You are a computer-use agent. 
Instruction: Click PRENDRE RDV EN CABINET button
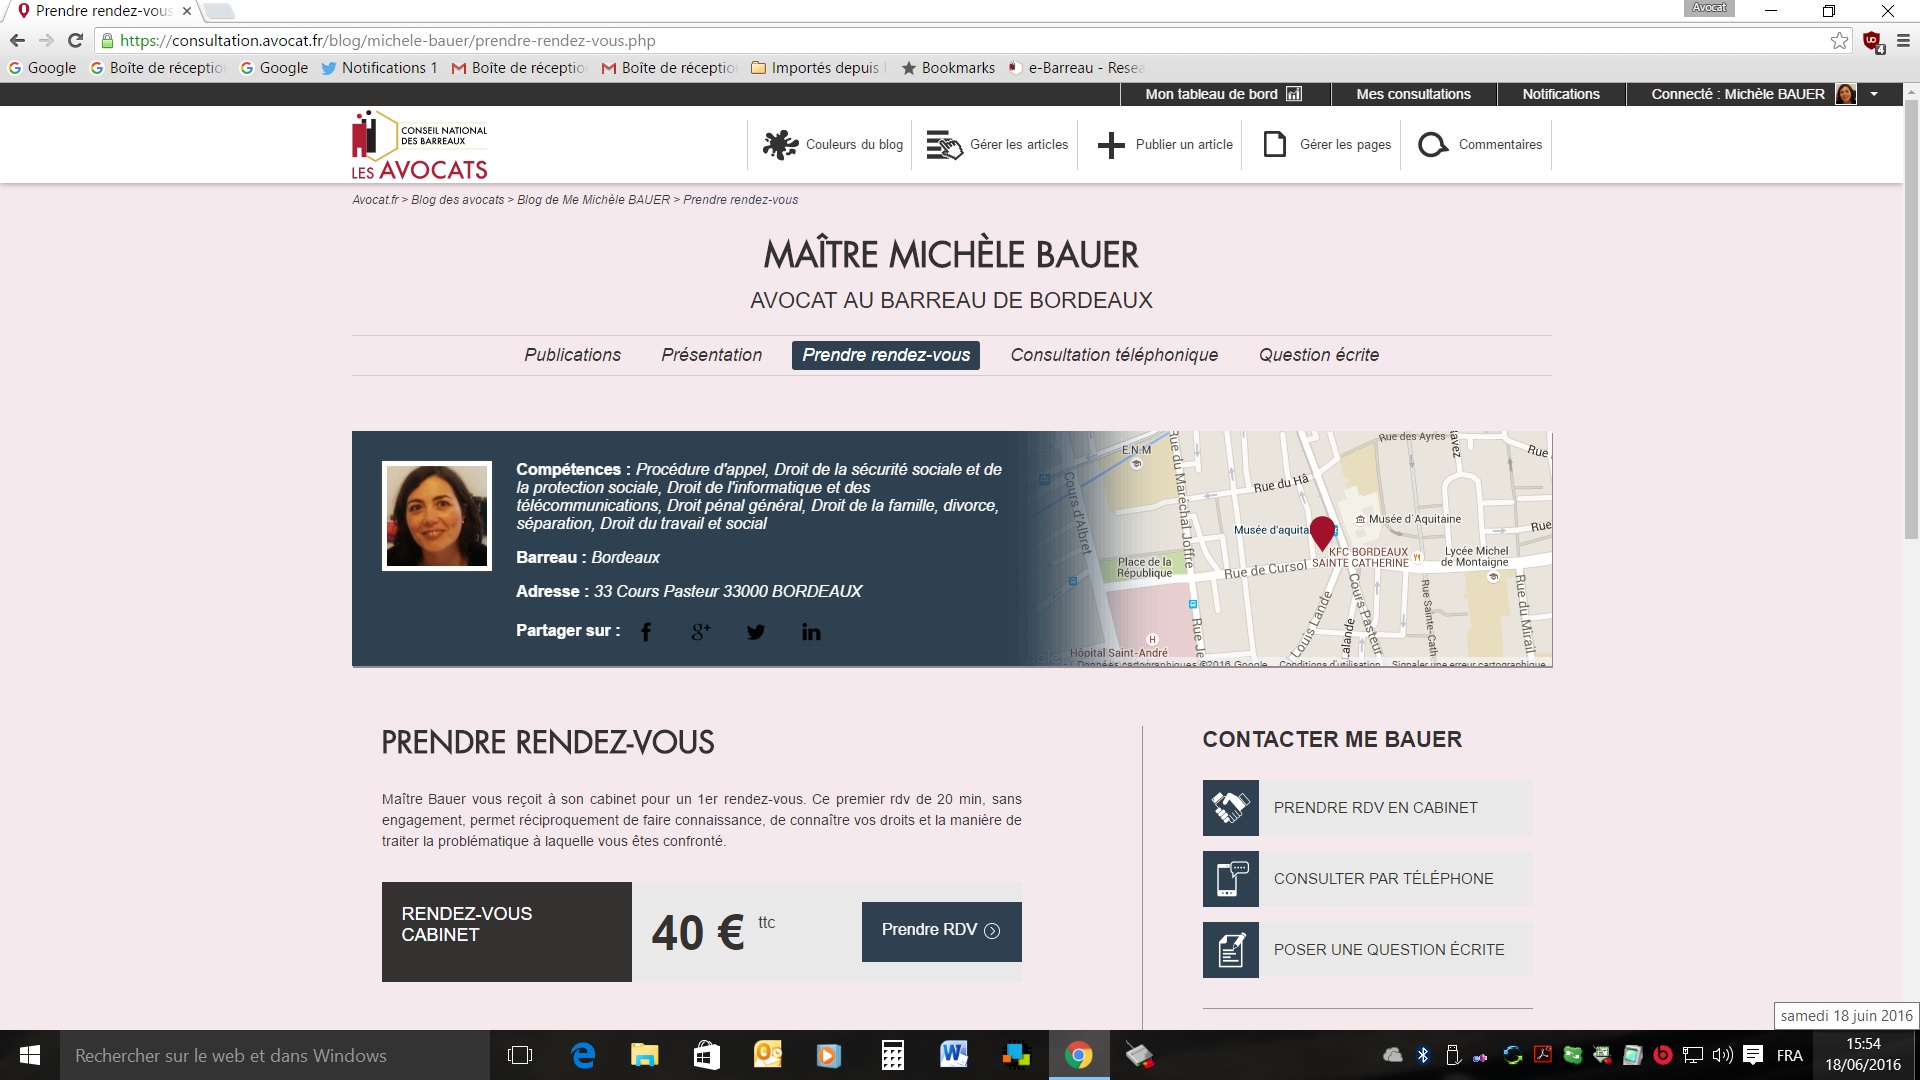1368,808
